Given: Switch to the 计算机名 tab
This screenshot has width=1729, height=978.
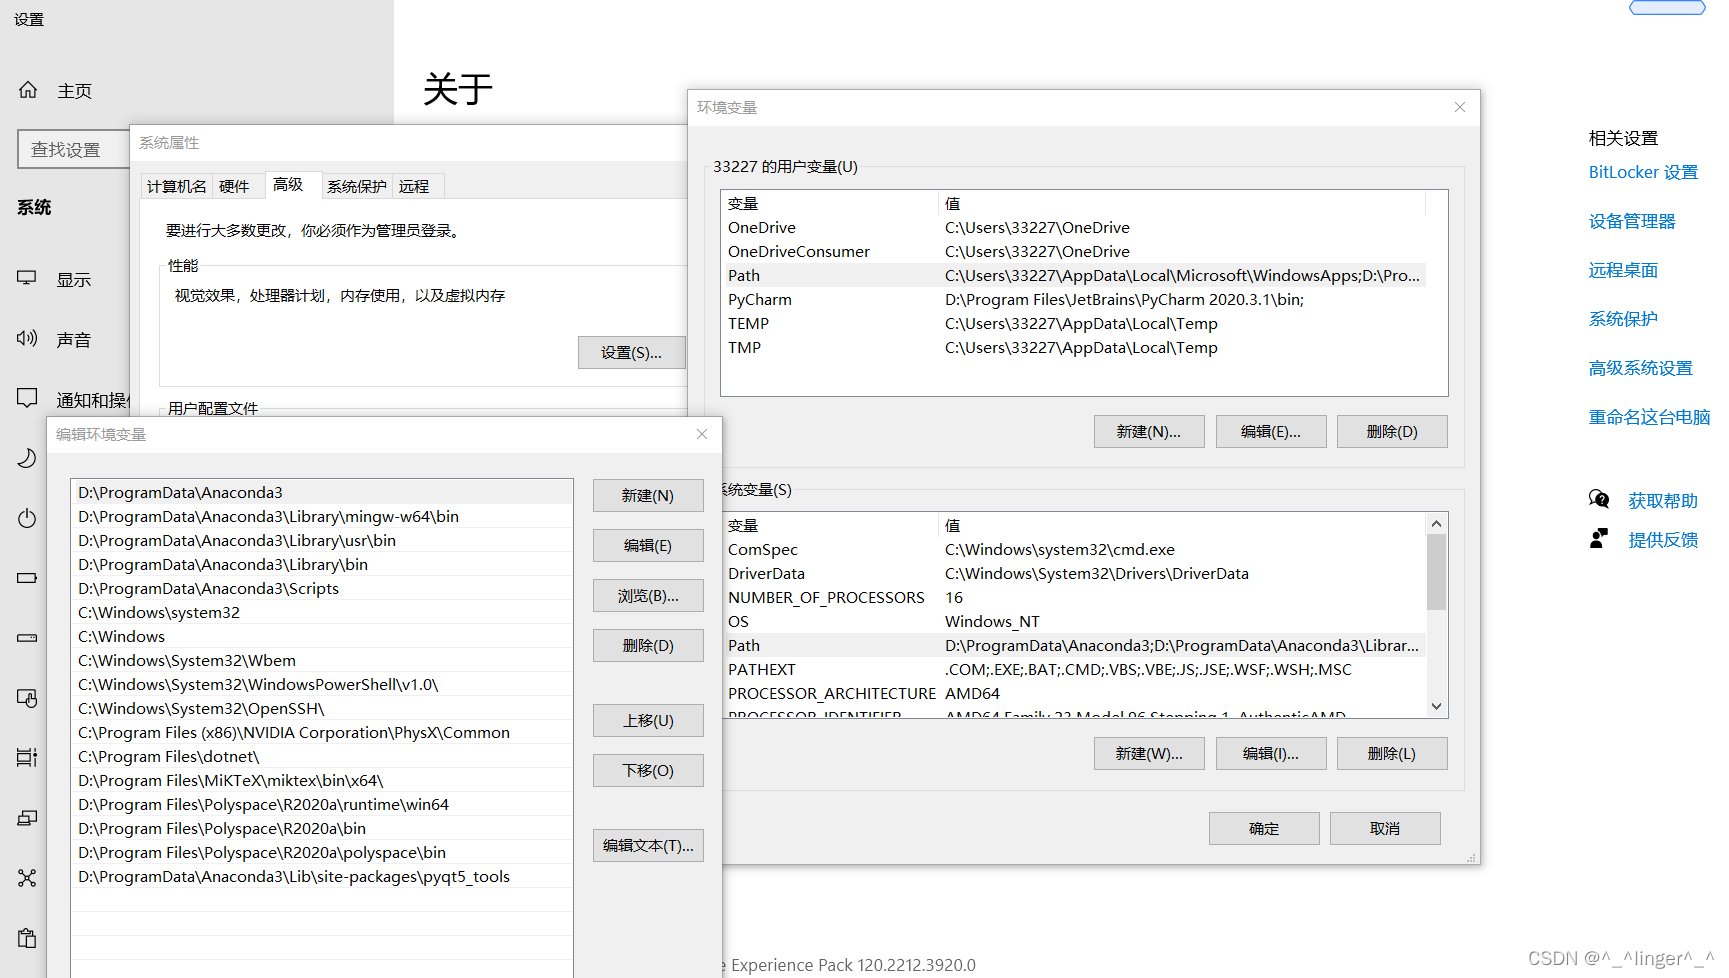Looking at the screenshot, I should pyautogui.click(x=177, y=186).
